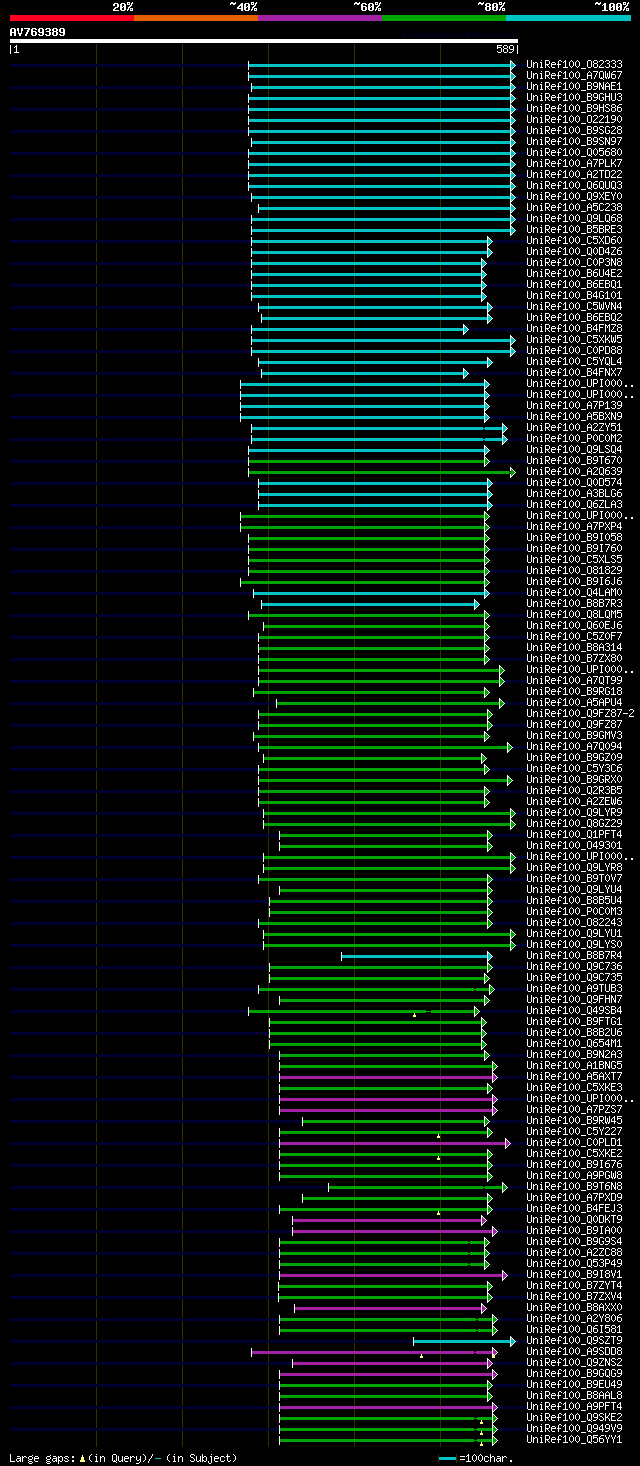This screenshot has width=640, height=1466.
Task: Select hit label UniRef100_Q1PFT4
Action: click(574, 835)
